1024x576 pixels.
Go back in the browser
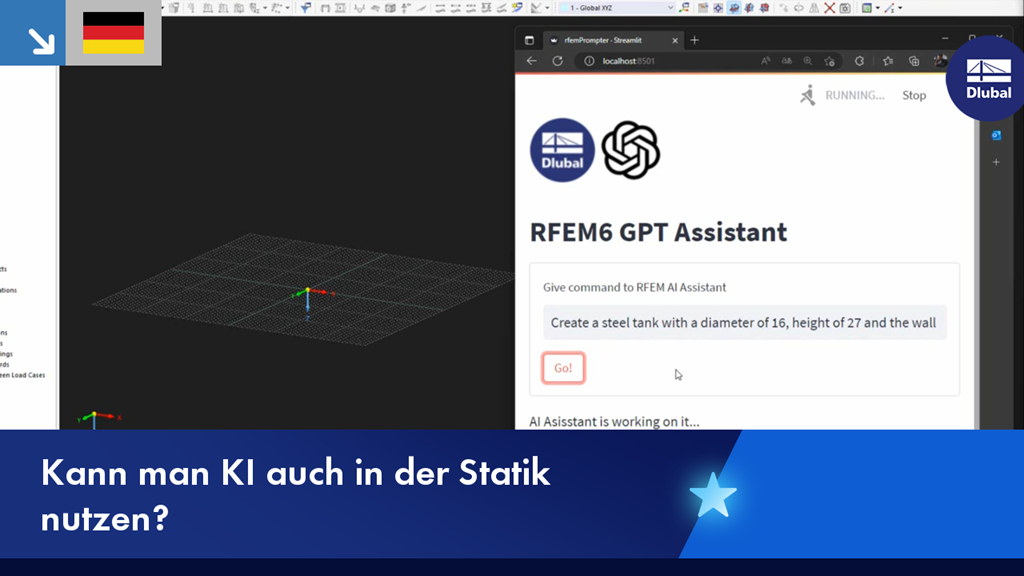coord(532,61)
